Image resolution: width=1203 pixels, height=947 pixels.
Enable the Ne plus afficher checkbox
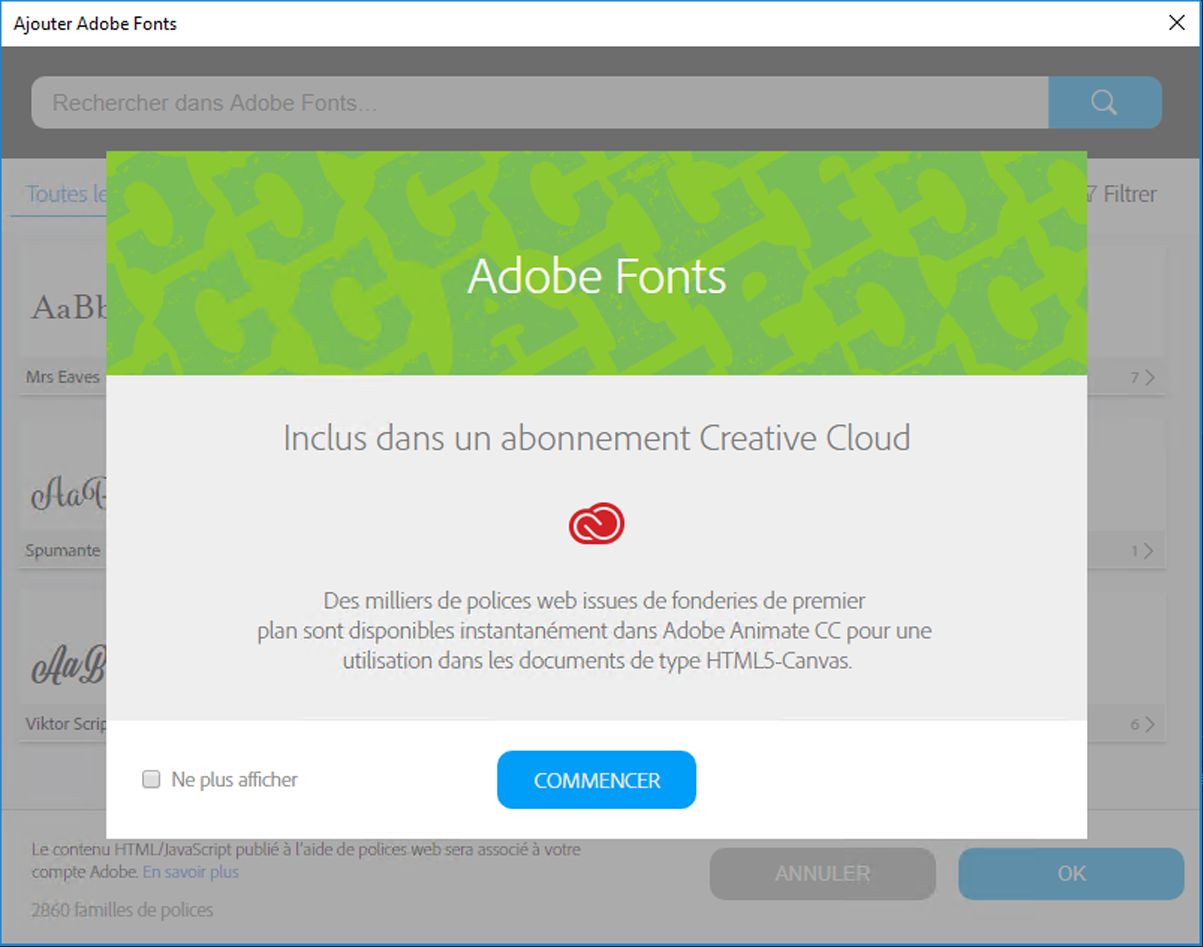(151, 779)
